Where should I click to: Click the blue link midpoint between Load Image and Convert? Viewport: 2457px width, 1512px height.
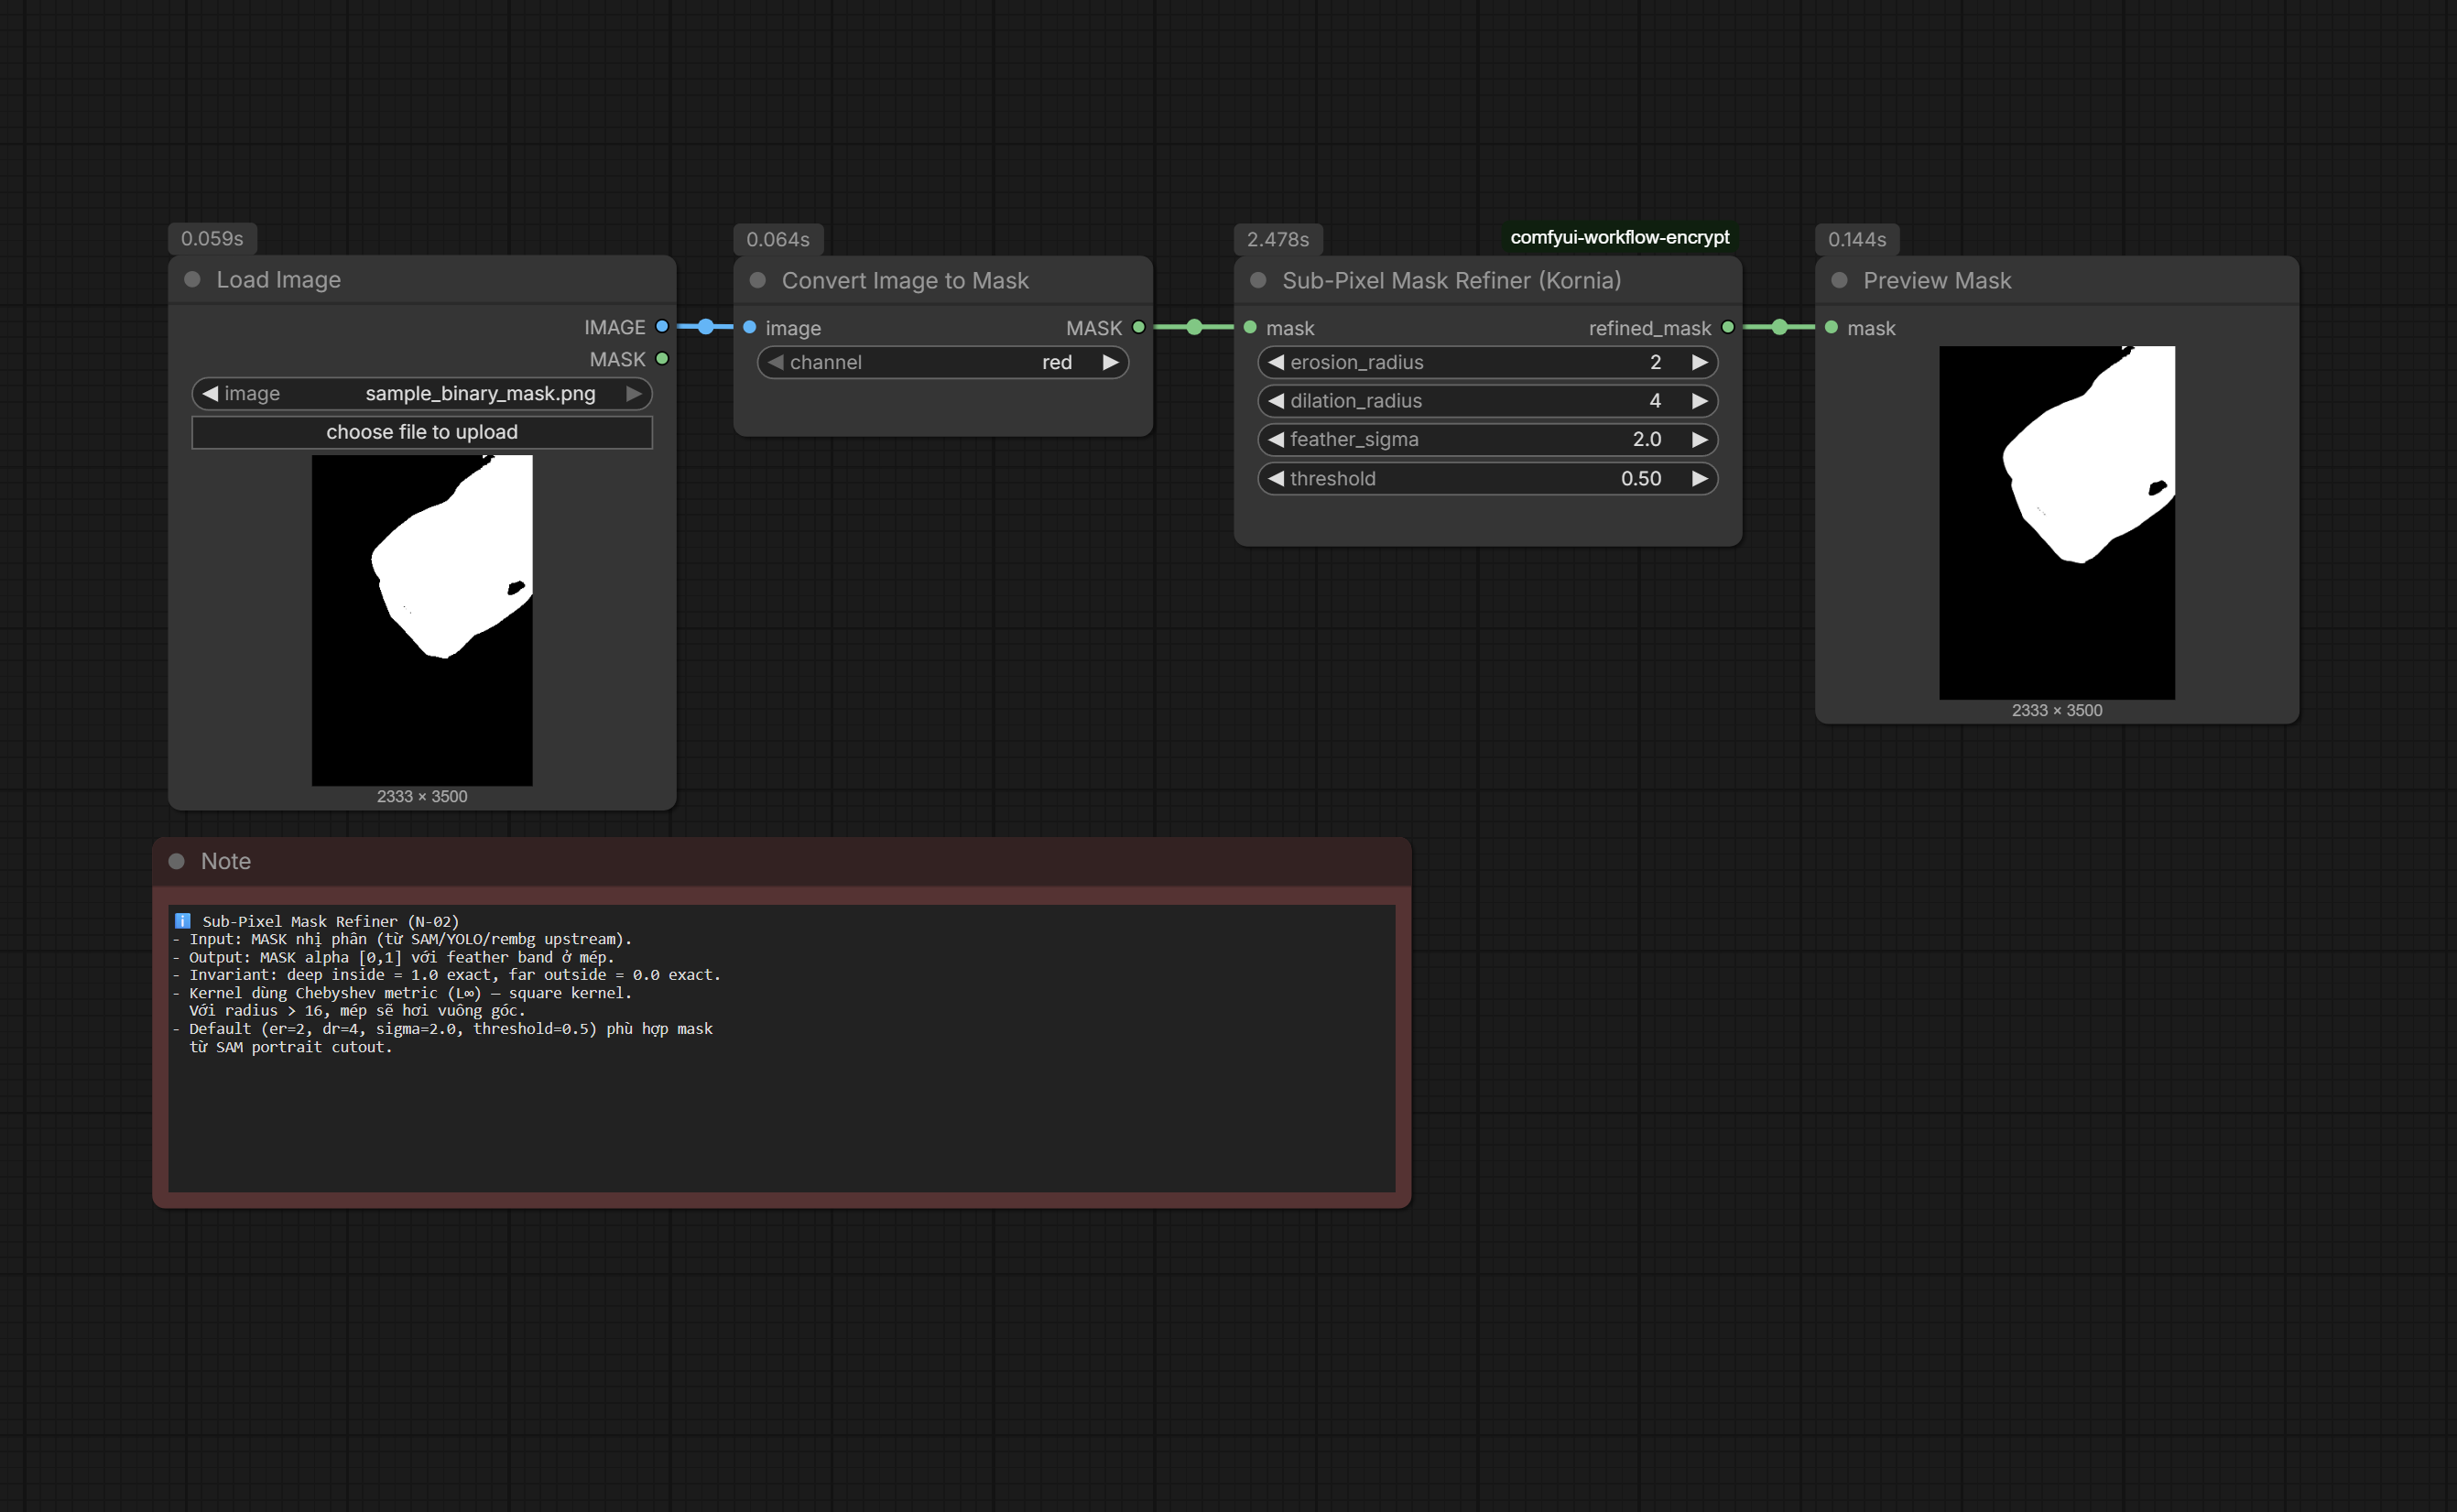pos(706,327)
